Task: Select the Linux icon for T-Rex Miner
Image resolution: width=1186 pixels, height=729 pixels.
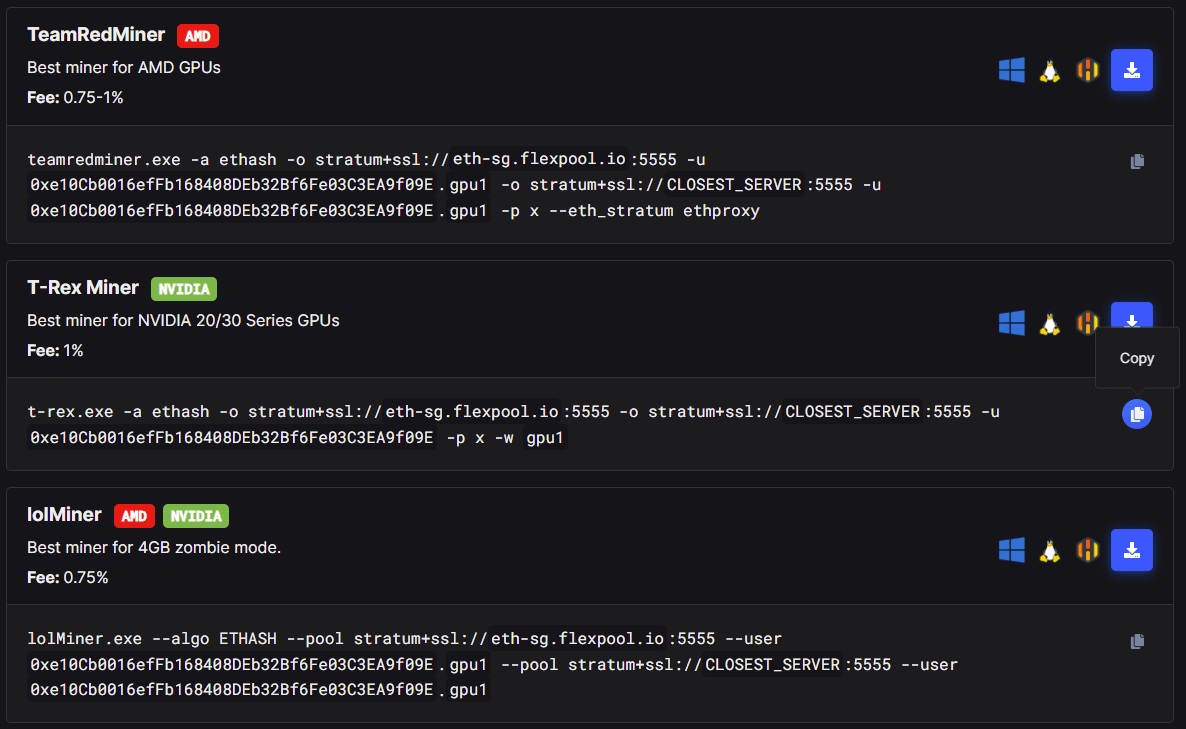Action: click(1049, 323)
